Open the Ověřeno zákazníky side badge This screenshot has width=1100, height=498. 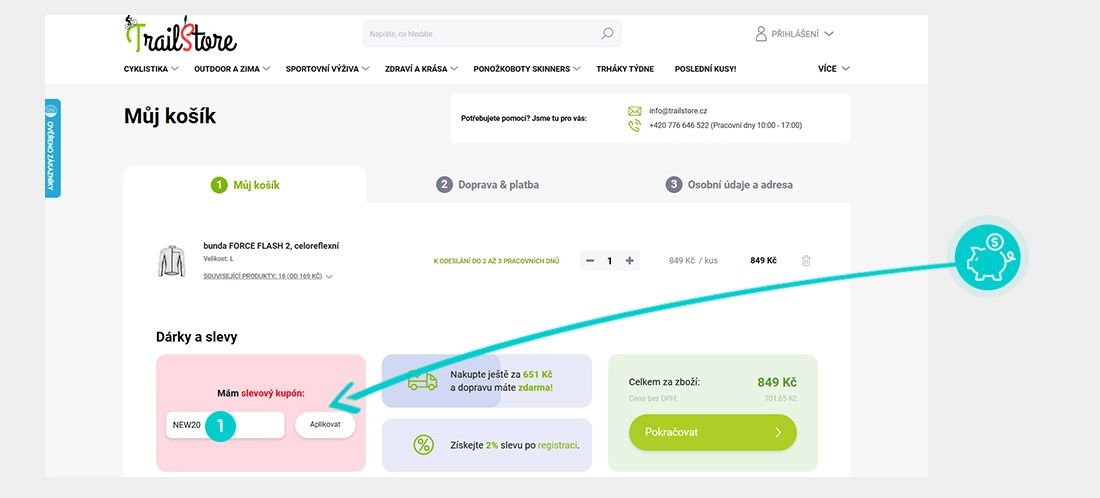pos(53,148)
